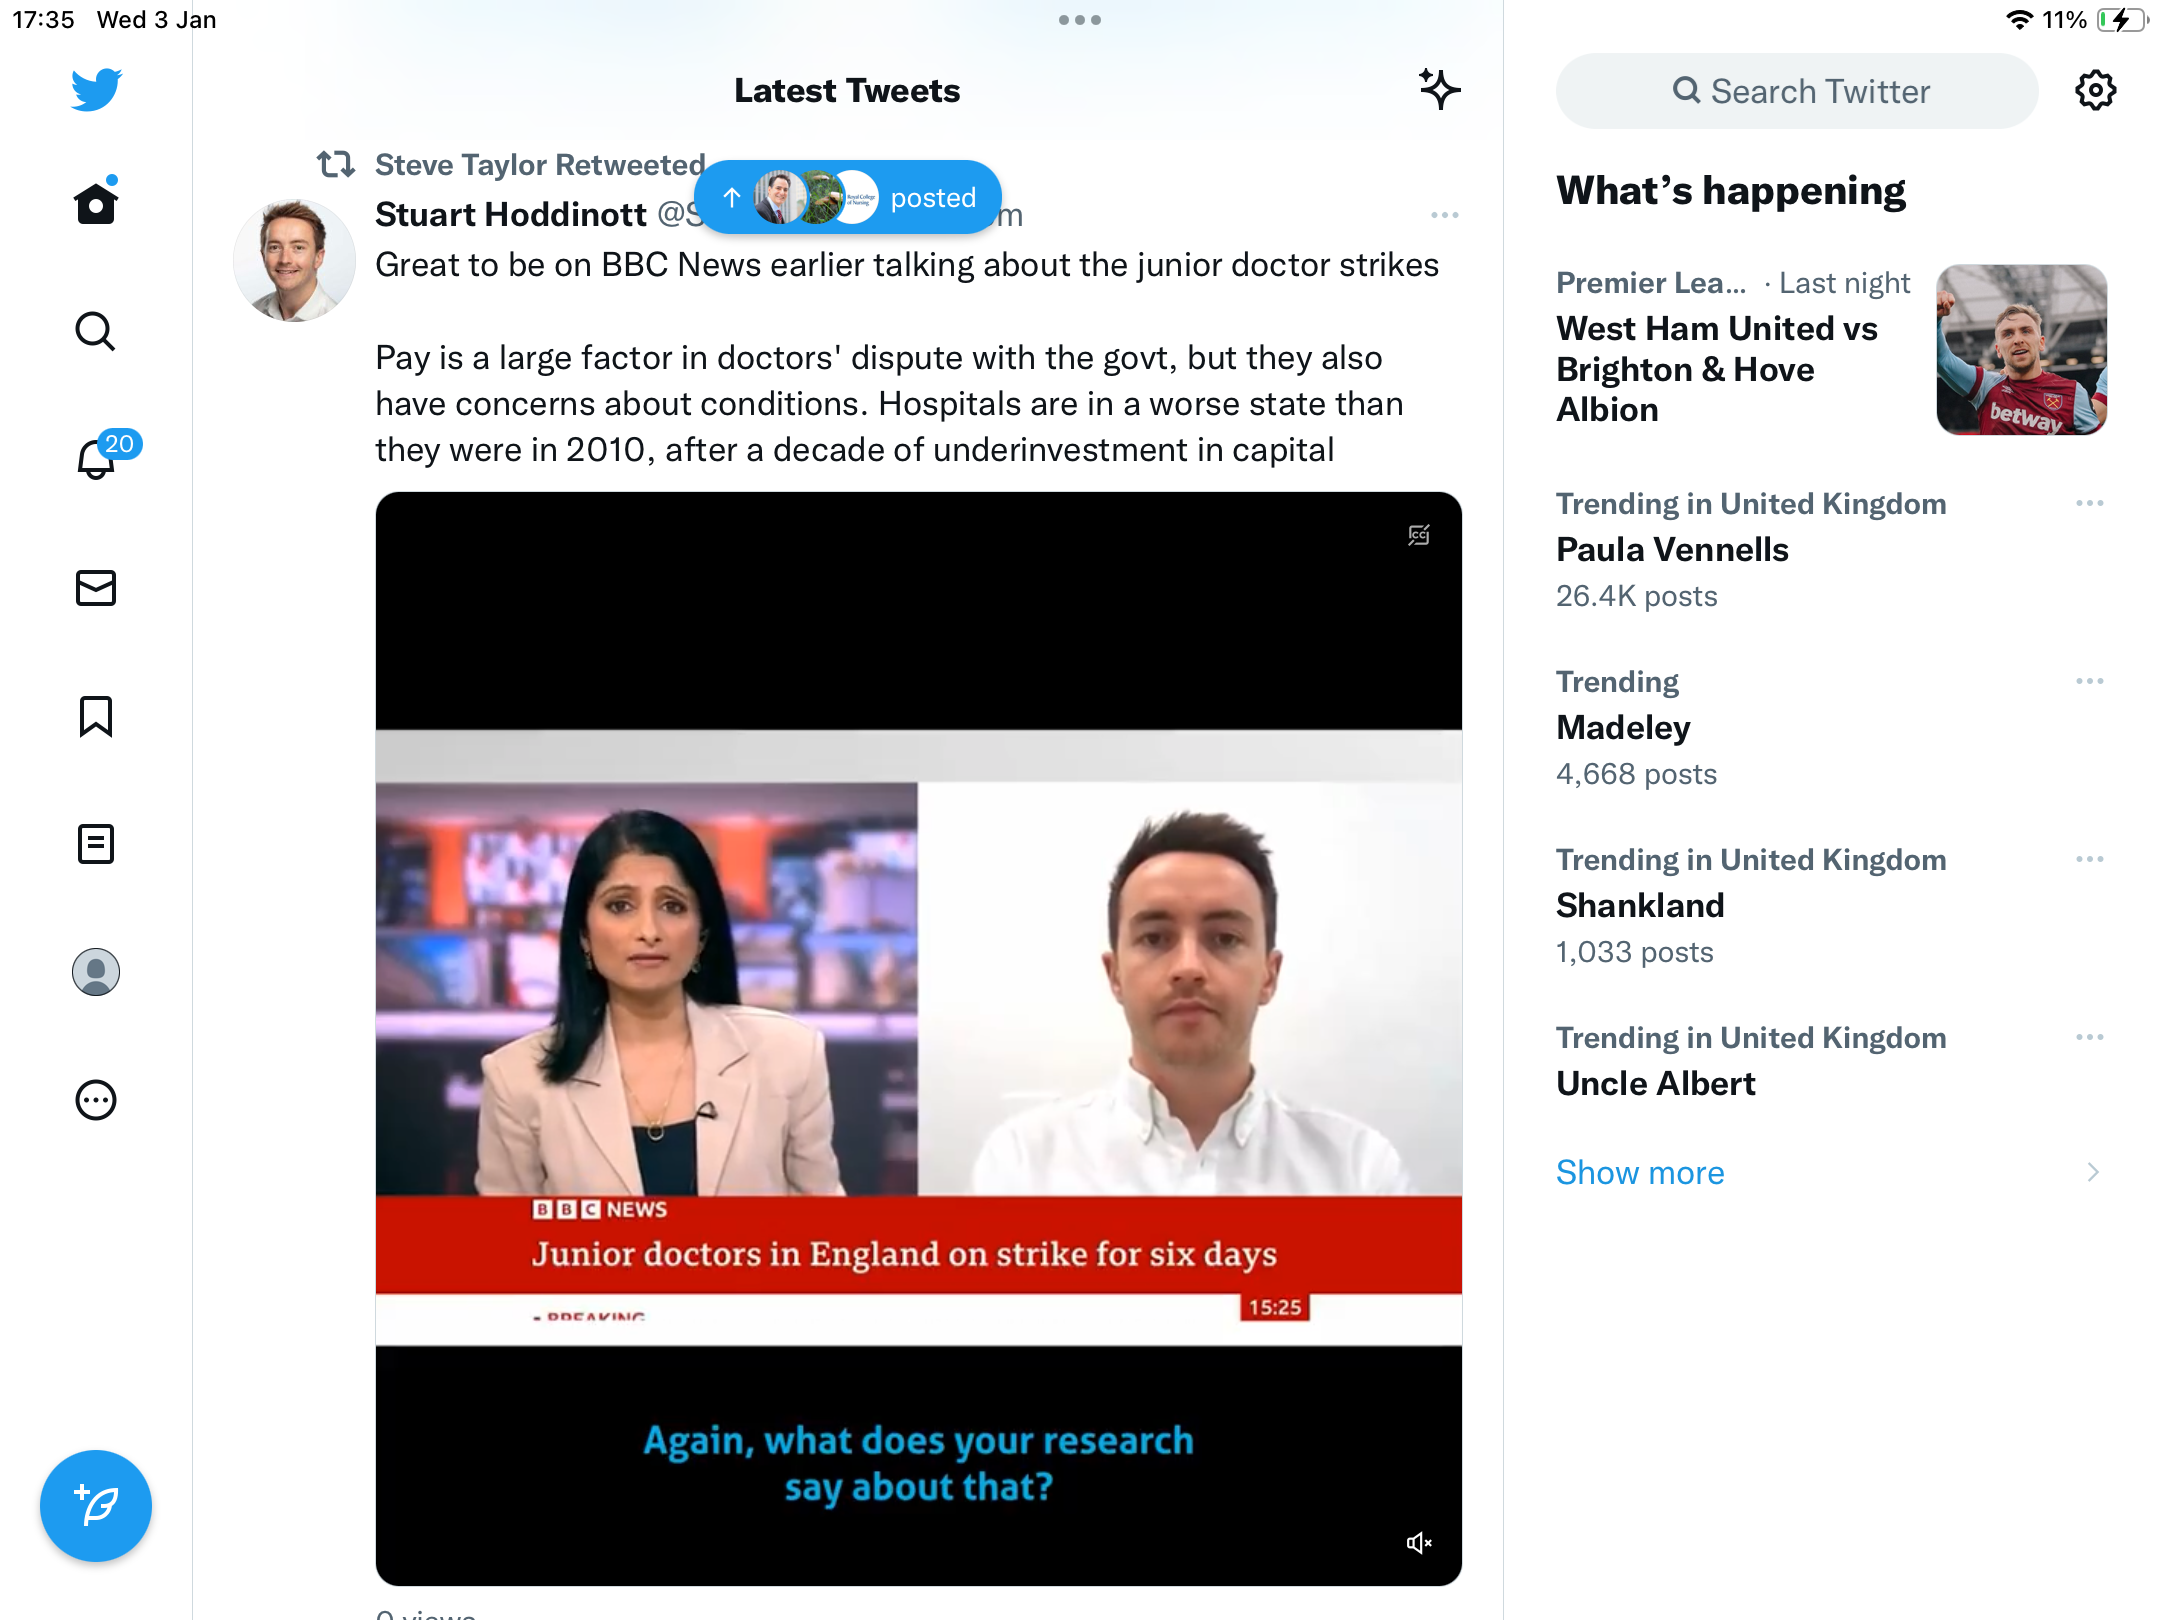Image resolution: width=2160 pixels, height=1620 pixels.
Task: Tap the multitasking three dots at top
Action: 1079,20
